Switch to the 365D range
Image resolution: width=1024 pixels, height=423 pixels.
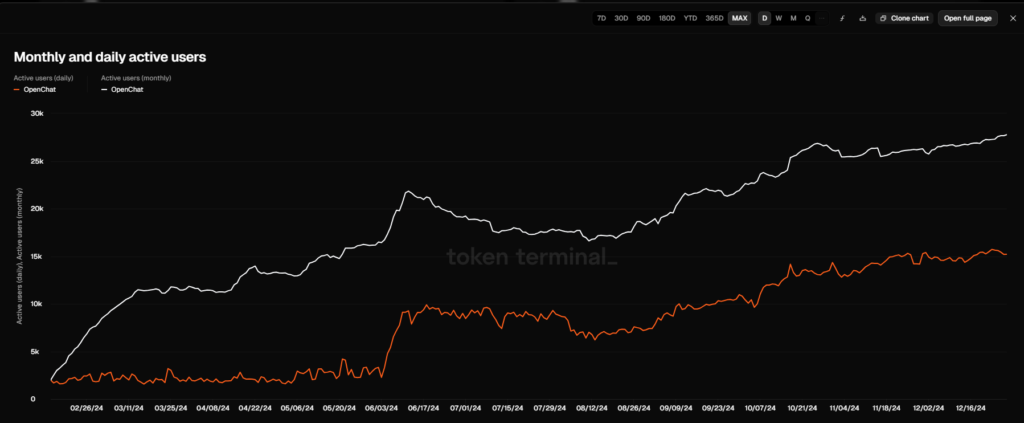tap(714, 18)
